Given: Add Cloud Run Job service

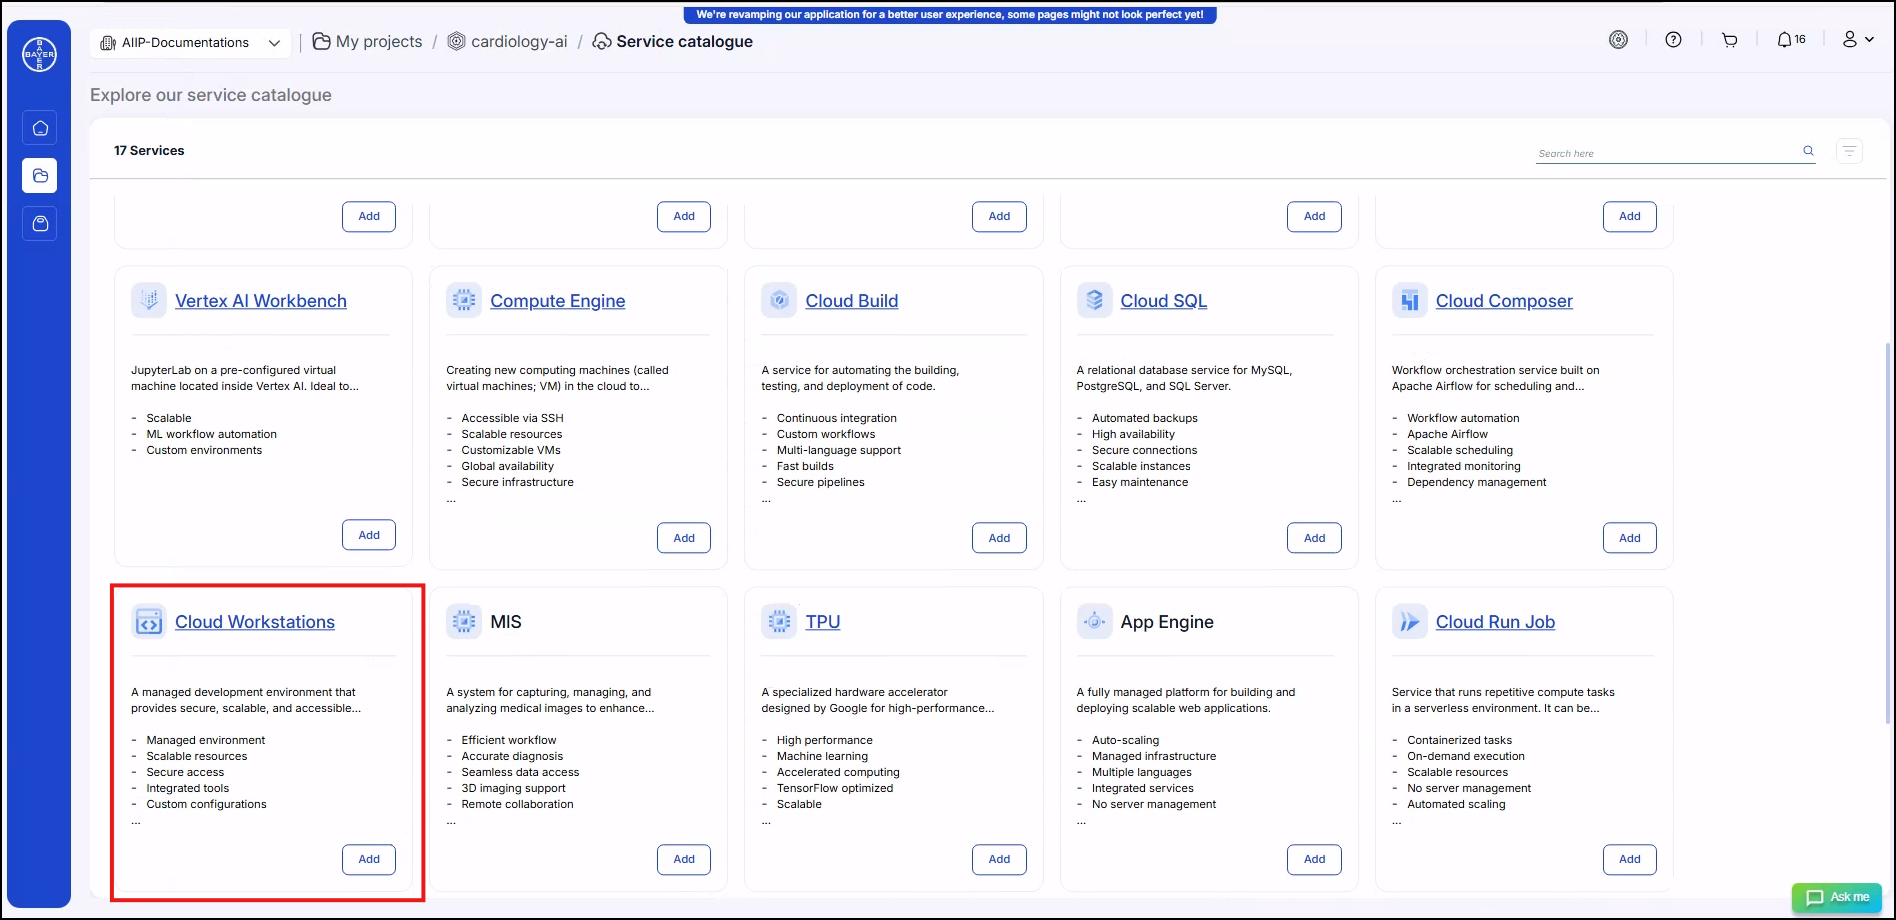Looking at the screenshot, I should (1630, 859).
